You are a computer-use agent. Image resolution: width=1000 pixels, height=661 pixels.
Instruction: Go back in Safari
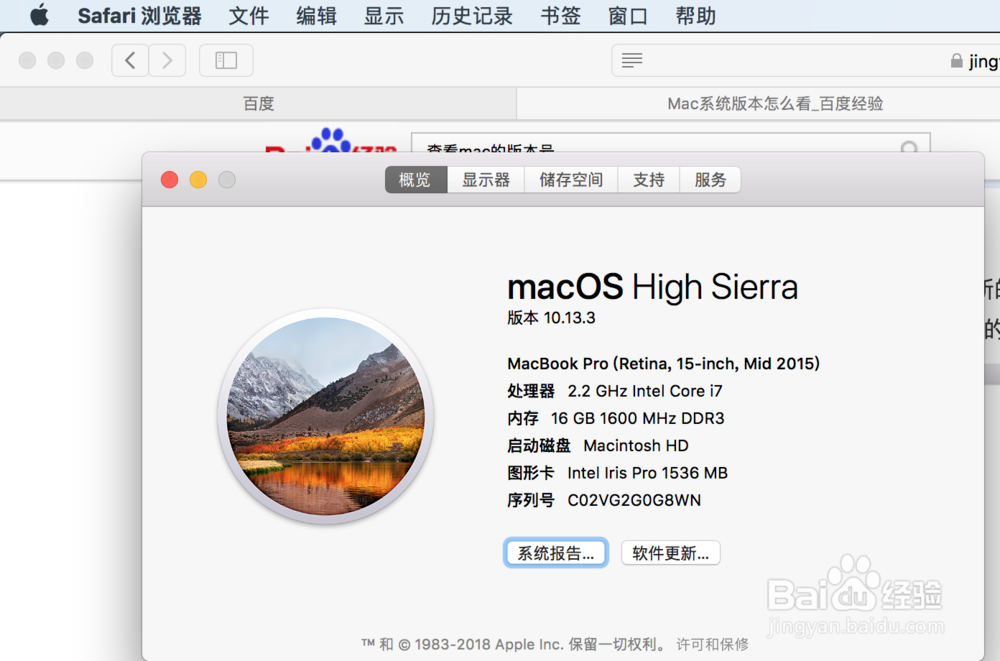point(130,61)
